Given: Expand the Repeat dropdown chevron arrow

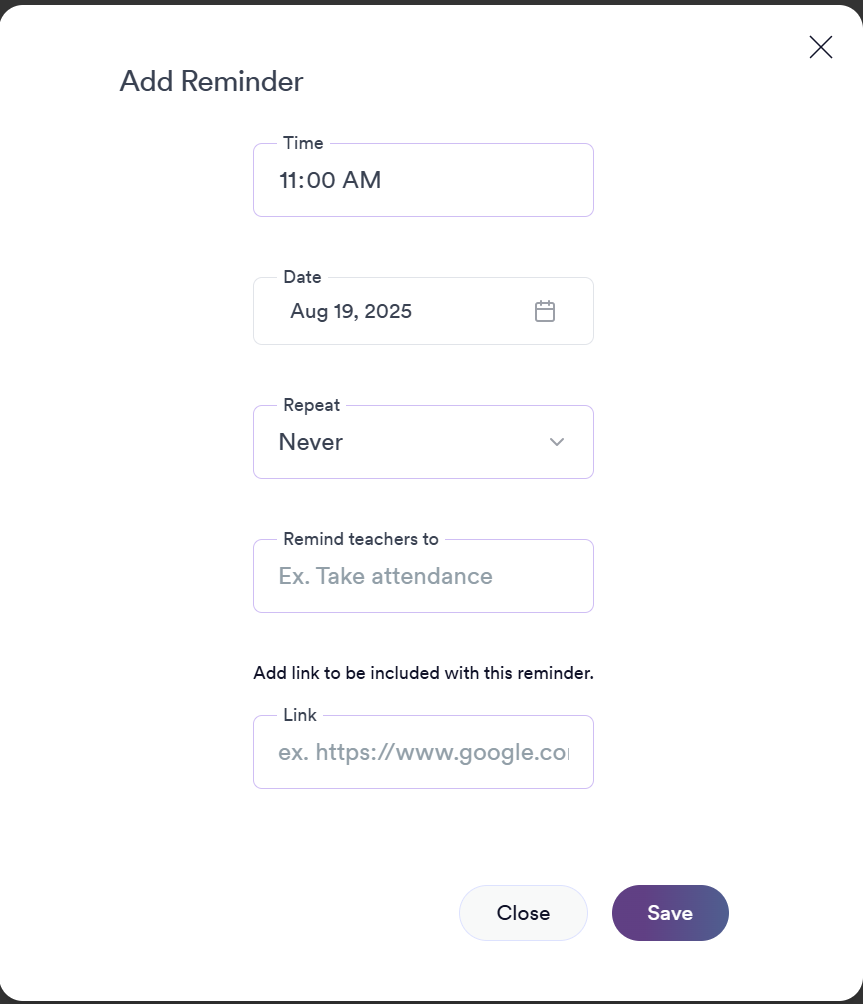Looking at the screenshot, I should pos(557,442).
